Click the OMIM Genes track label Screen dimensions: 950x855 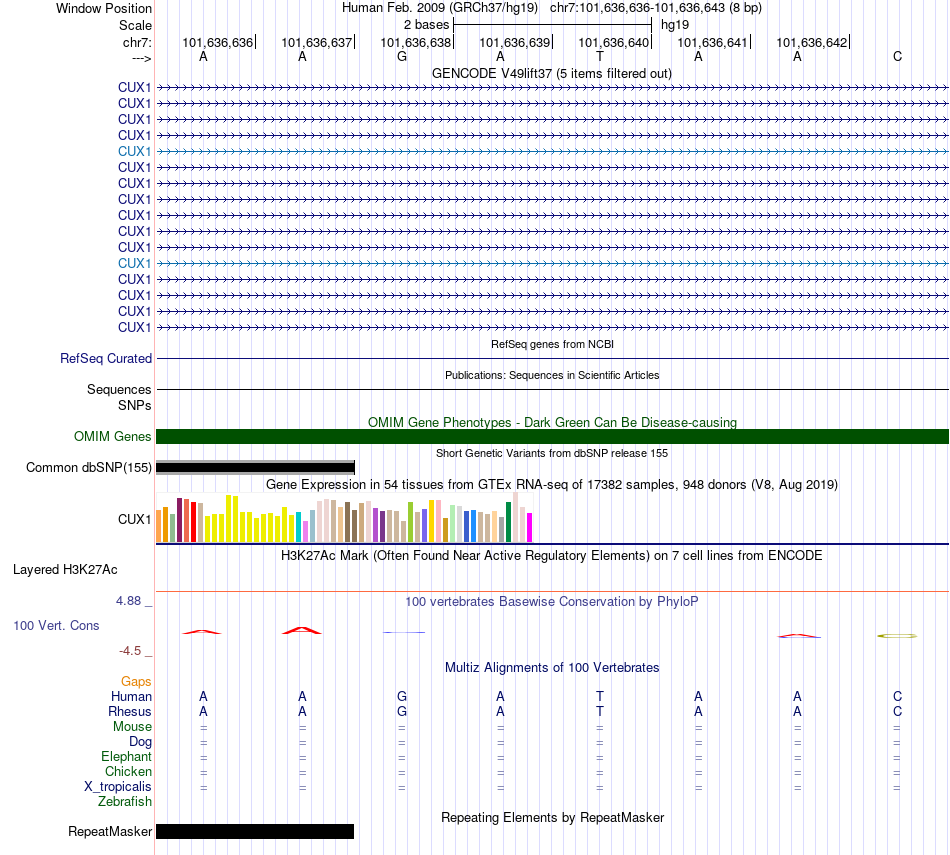[112, 436]
